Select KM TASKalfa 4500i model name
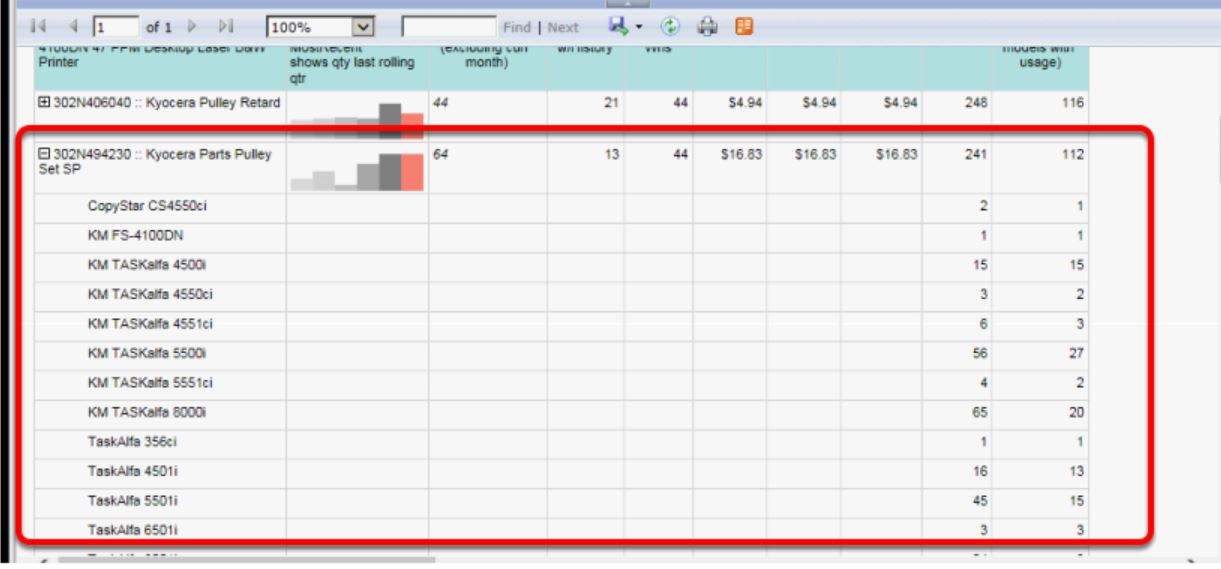 point(147,265)
